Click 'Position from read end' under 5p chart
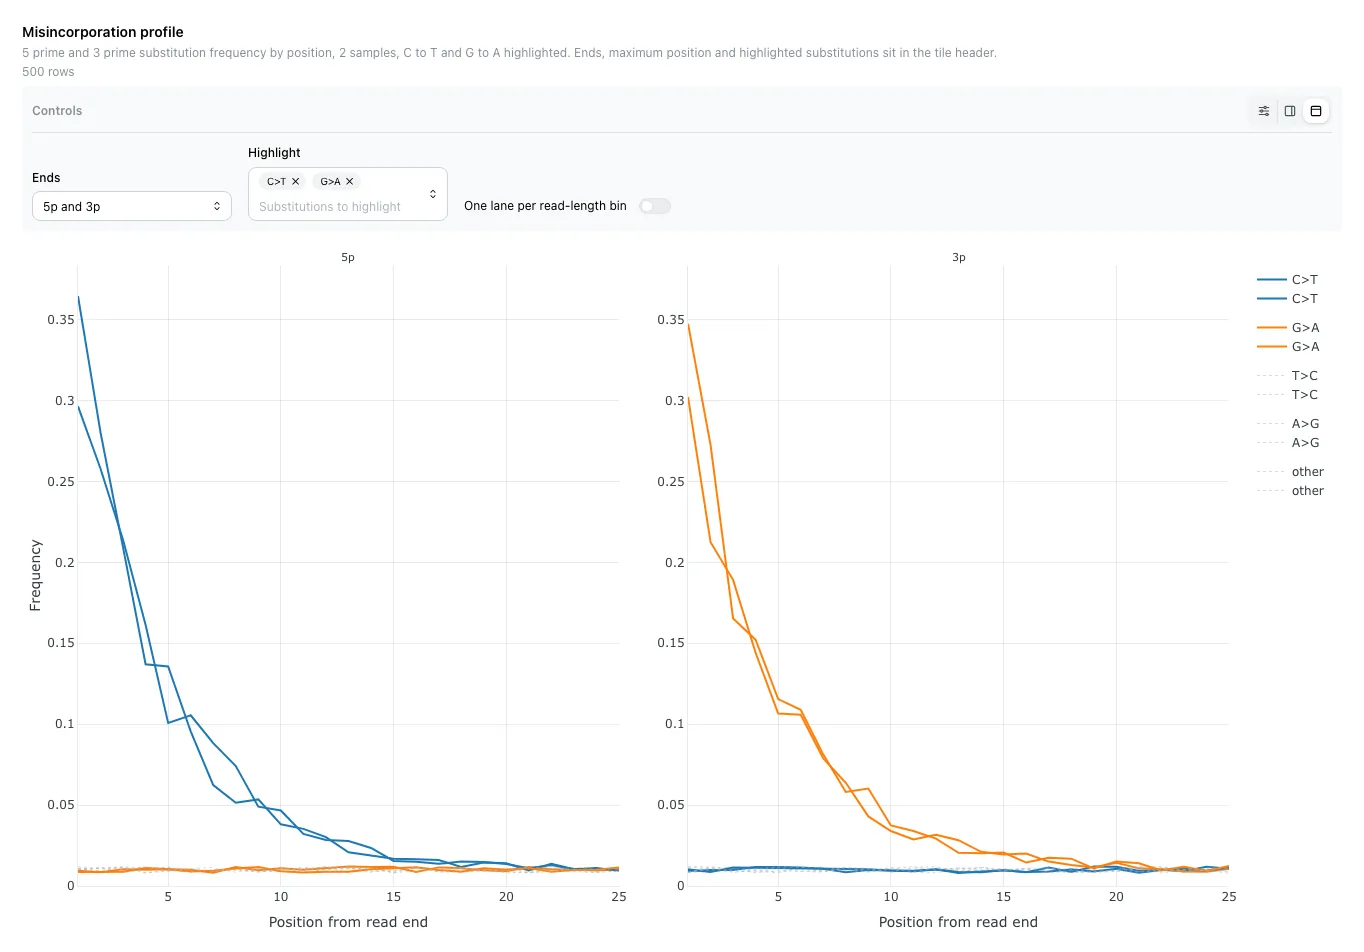This screenshot has height=952, width=1364. (x=348, y=922)
